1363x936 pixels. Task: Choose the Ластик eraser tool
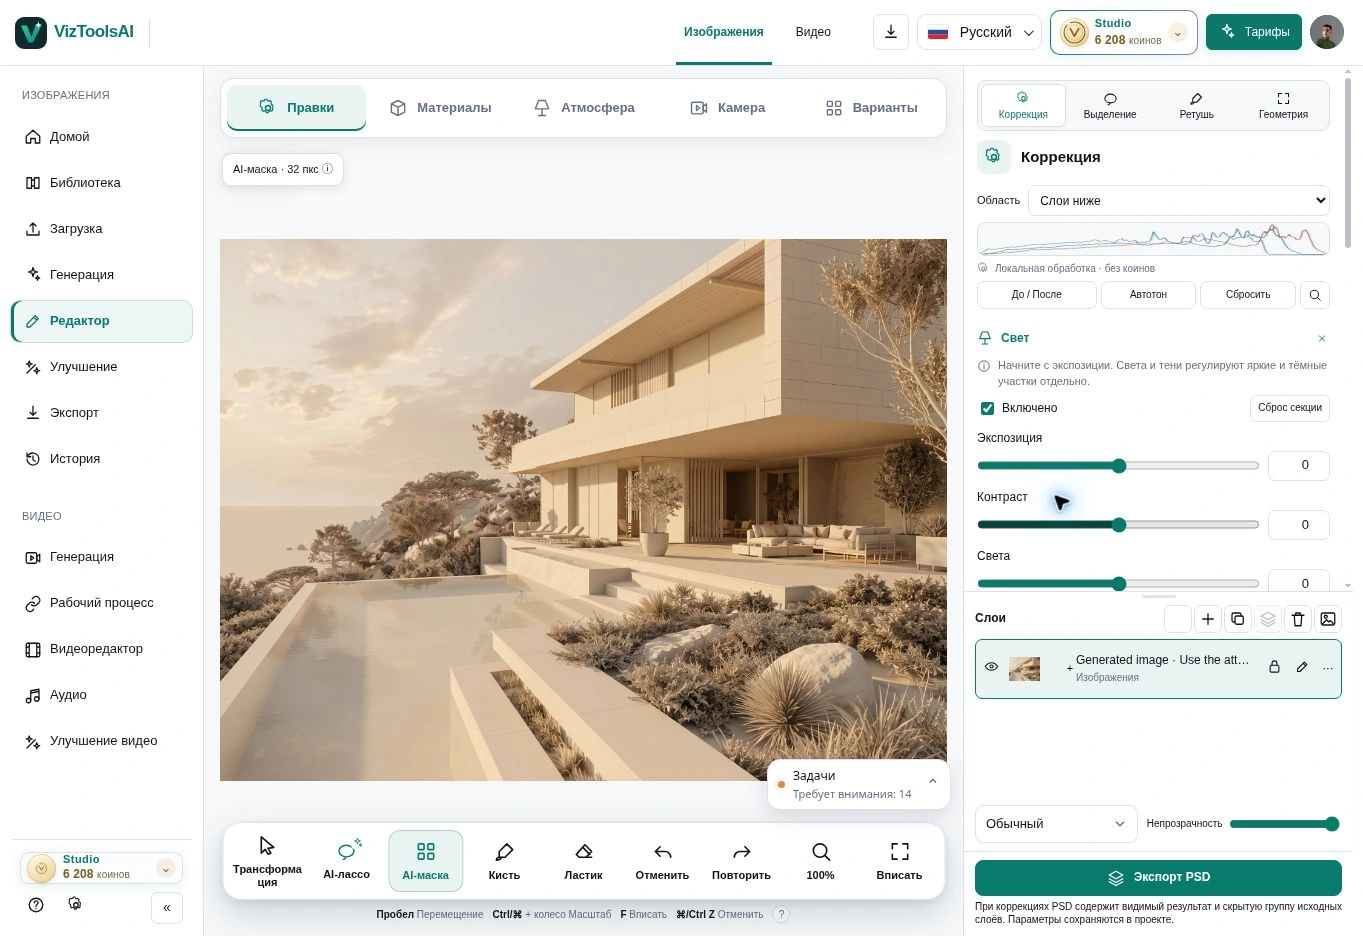coord(583,861)
